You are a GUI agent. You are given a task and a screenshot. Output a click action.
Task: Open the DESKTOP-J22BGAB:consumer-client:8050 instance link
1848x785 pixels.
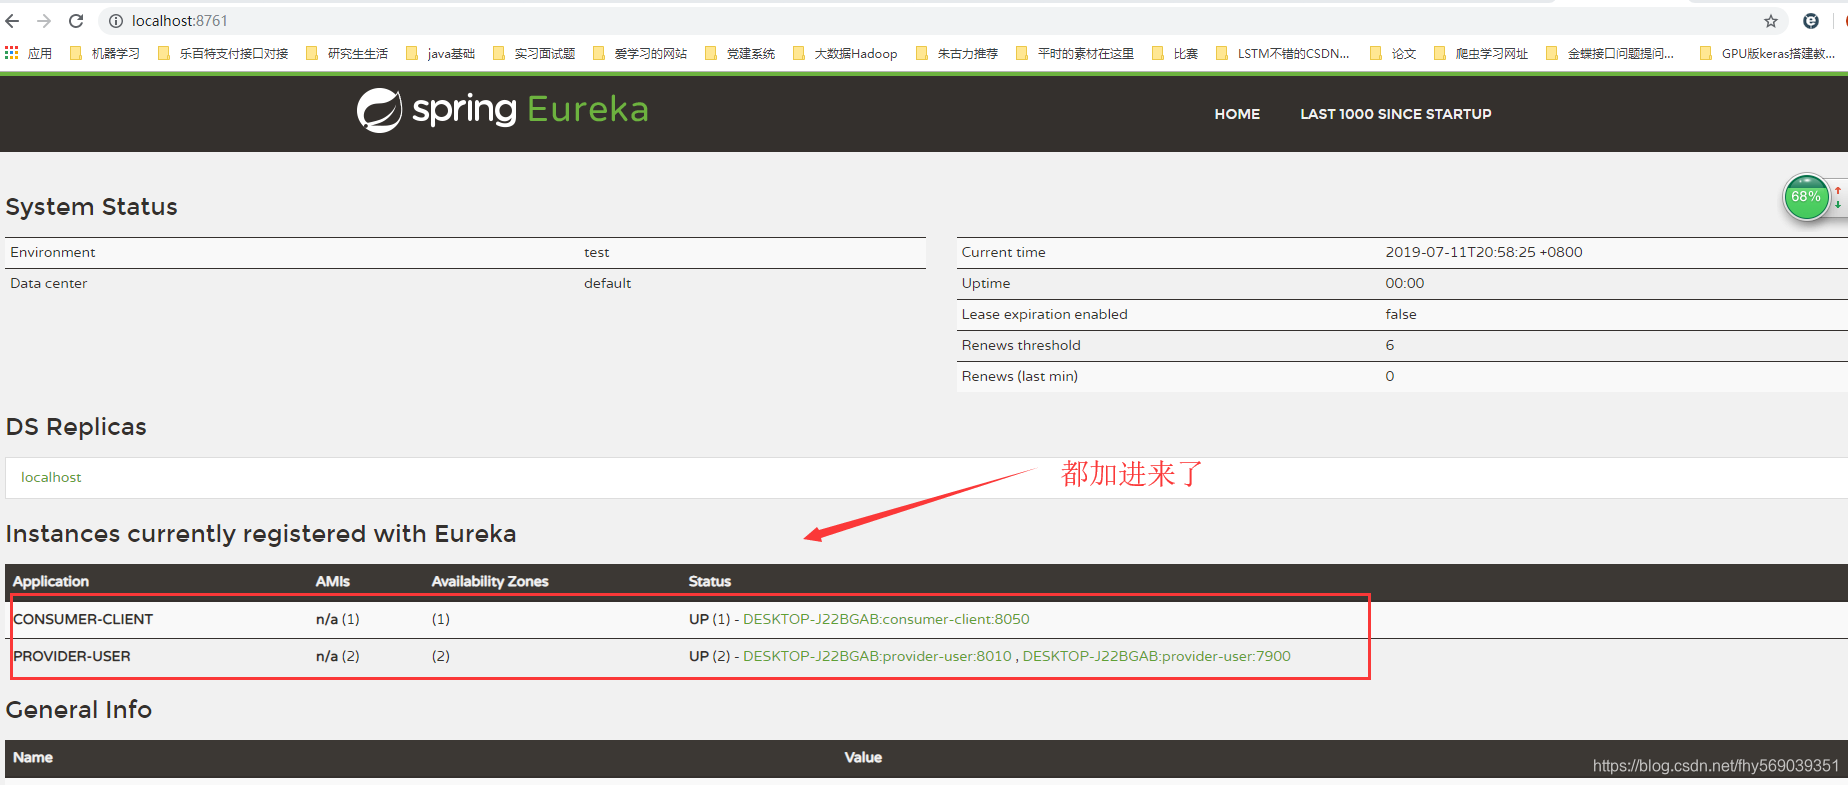pyautogui.click(x=886, y=619)
